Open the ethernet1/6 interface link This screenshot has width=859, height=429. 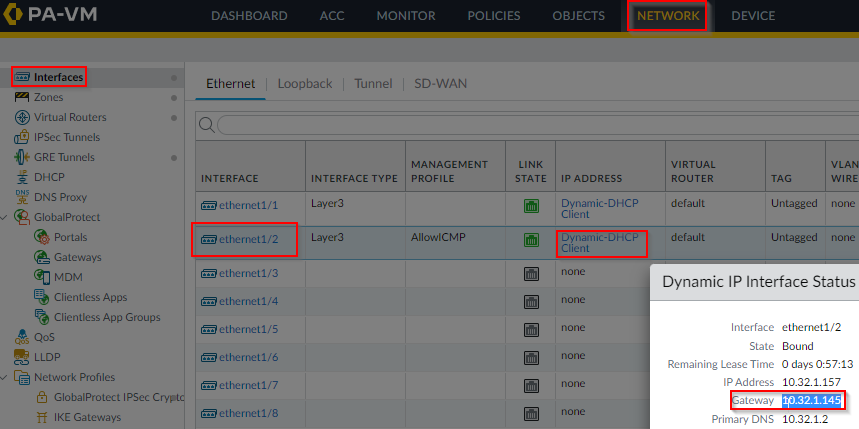pos(249,357)
